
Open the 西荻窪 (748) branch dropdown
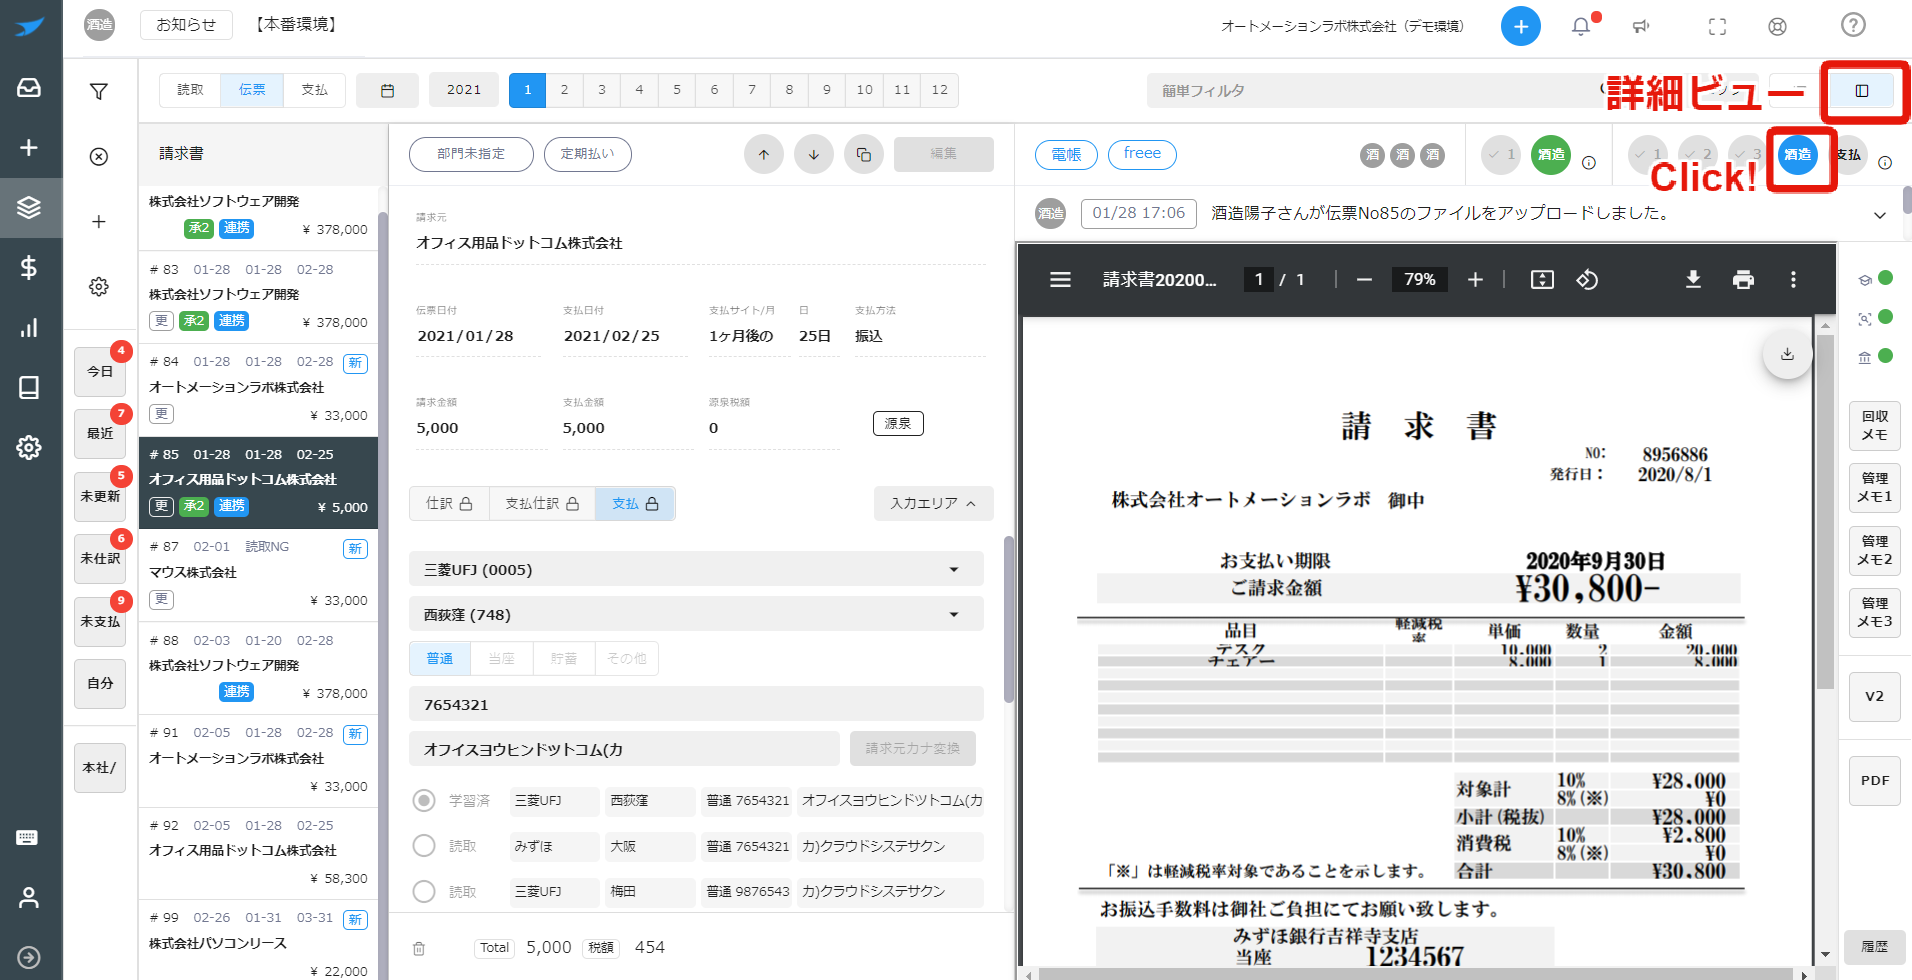pos(696,614)
